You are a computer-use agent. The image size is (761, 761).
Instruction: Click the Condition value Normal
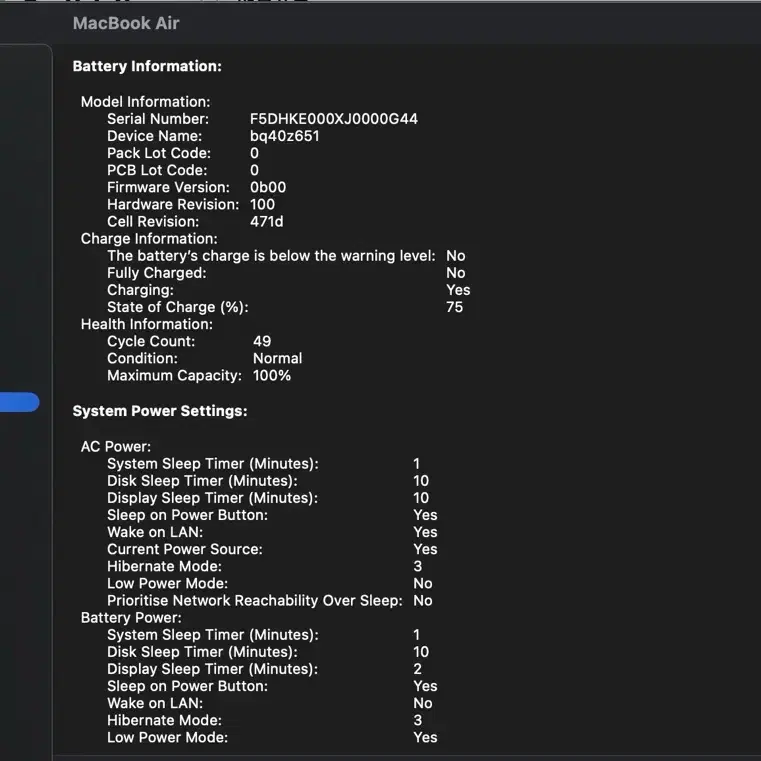(x=278, y=359)
